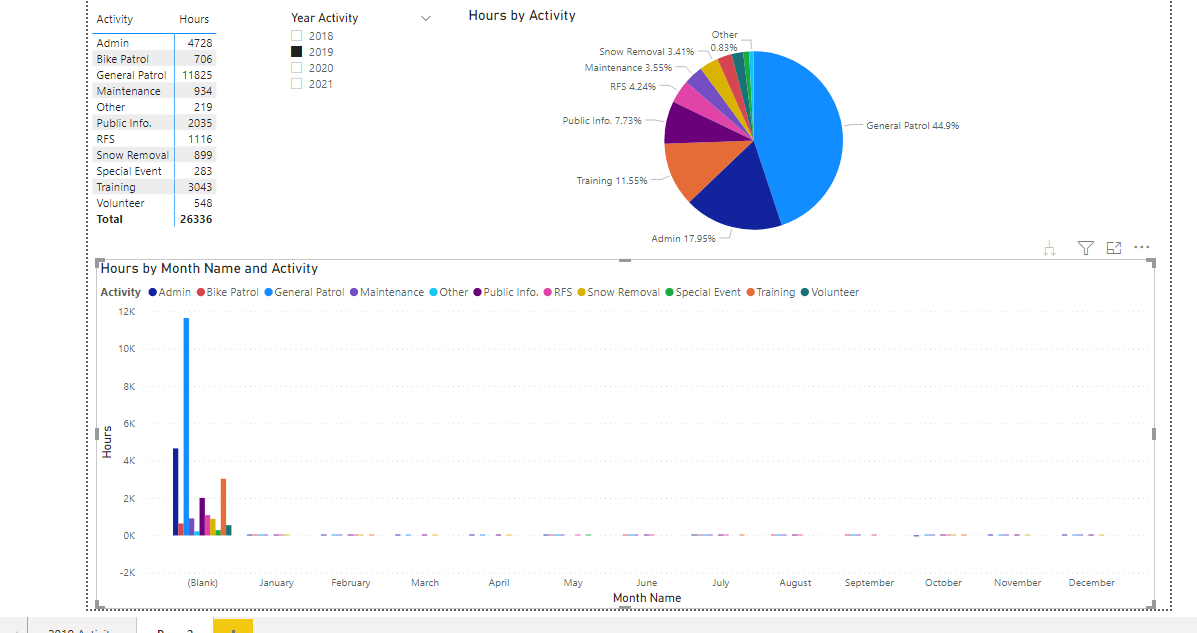Select the Public Info. table row
Image resolution: width=1197 pixels, height=633 pixels.
pos(154,123)
